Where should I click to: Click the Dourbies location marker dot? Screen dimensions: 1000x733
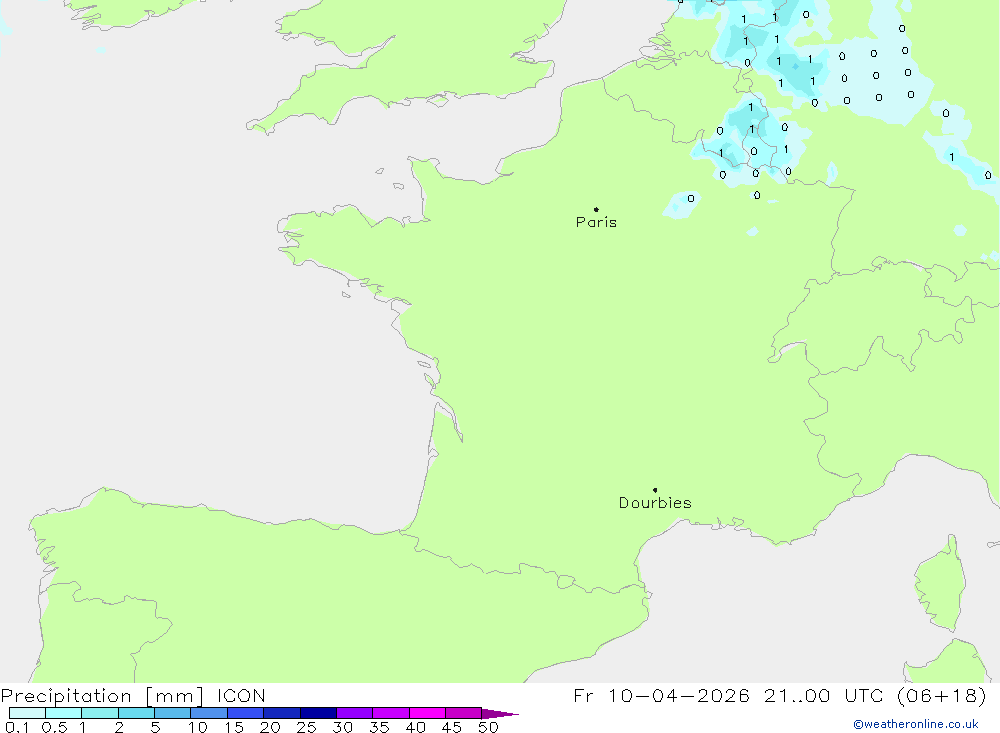[655, 490]
